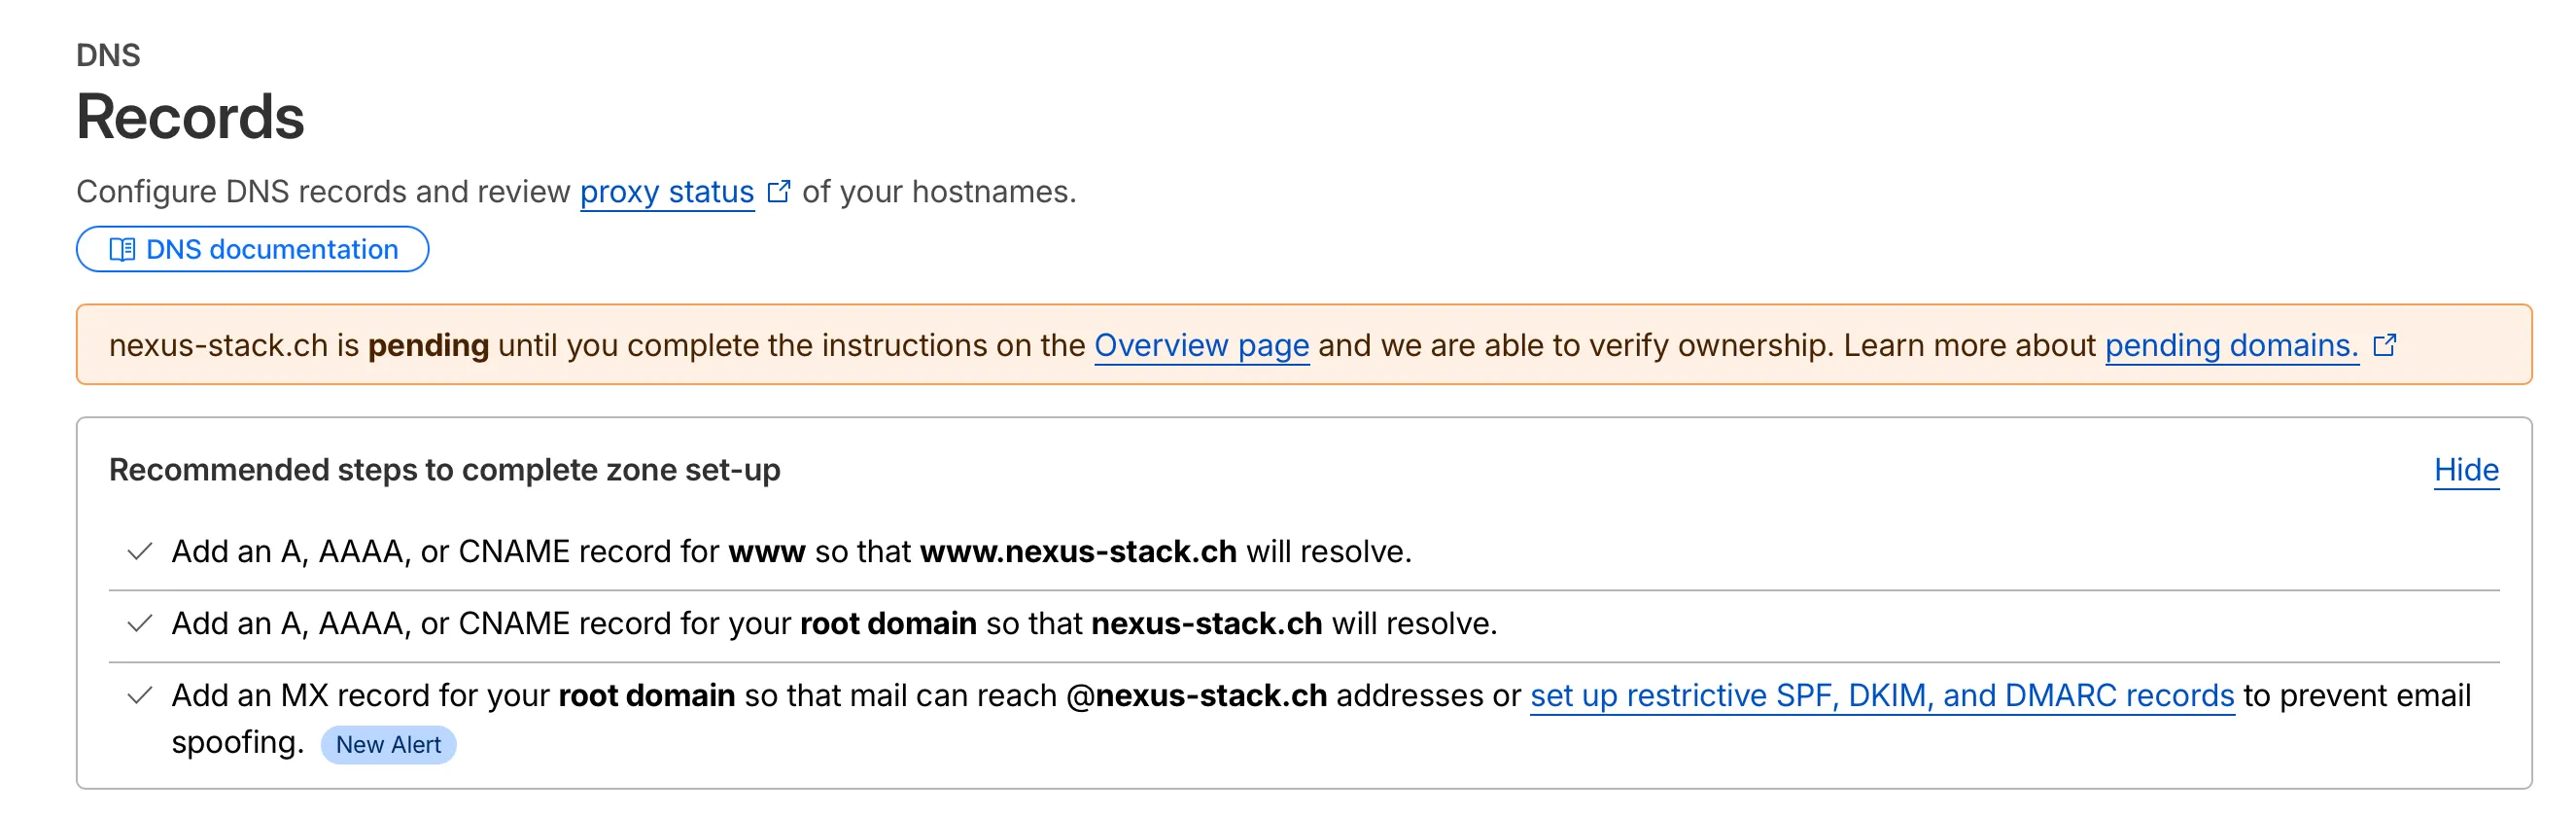Go to the Overview page link
Screen dimensions: 2576x817
pos(1201,345)
